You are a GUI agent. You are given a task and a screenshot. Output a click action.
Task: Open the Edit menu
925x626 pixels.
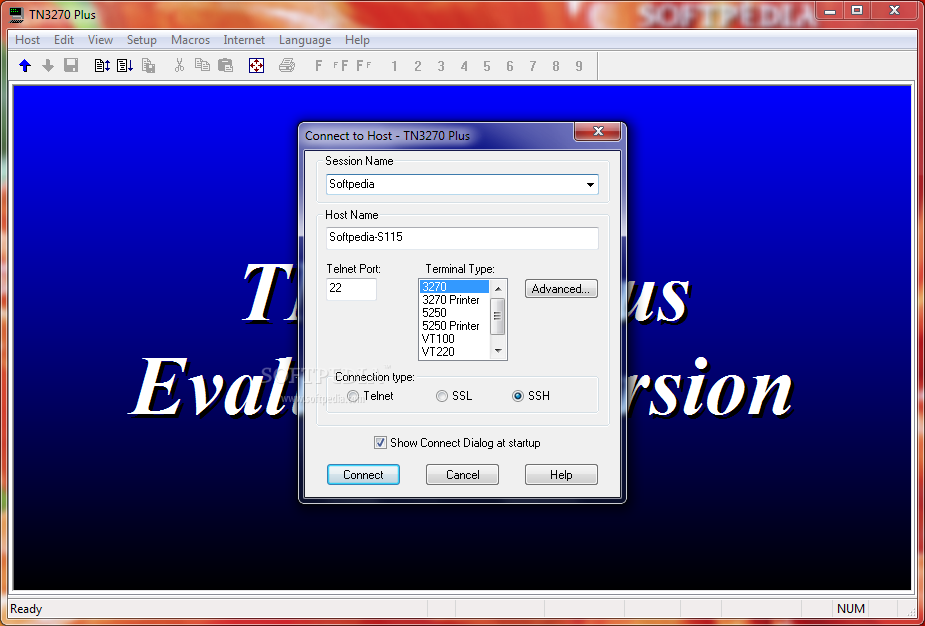tap(64, 40)
